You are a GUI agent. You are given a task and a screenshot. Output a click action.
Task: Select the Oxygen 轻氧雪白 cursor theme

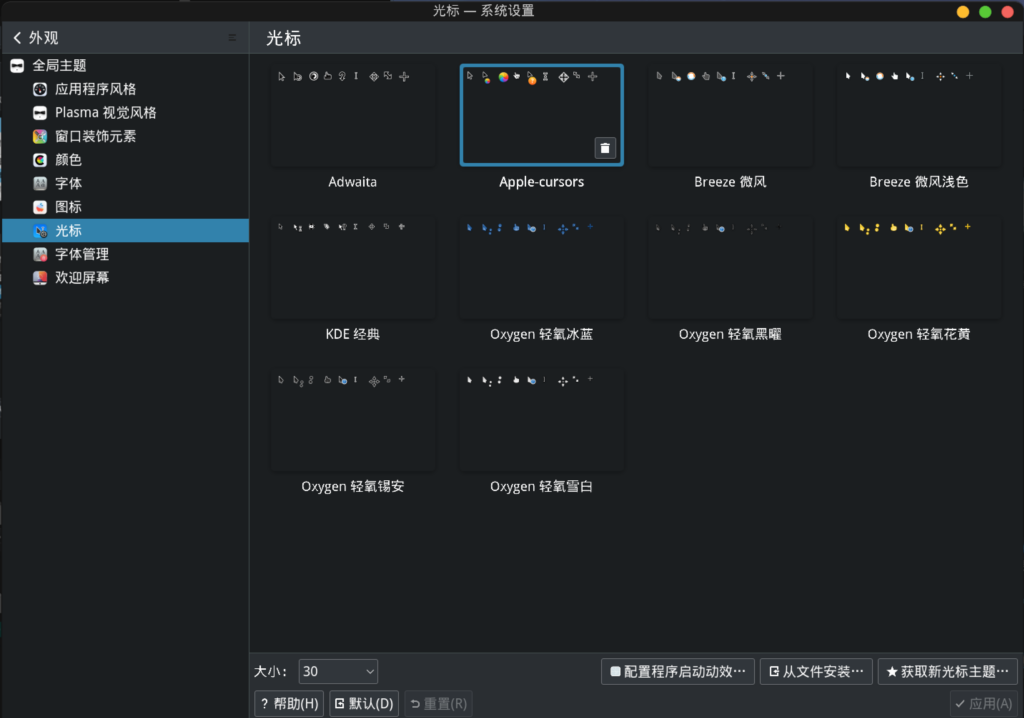(541, 419)
